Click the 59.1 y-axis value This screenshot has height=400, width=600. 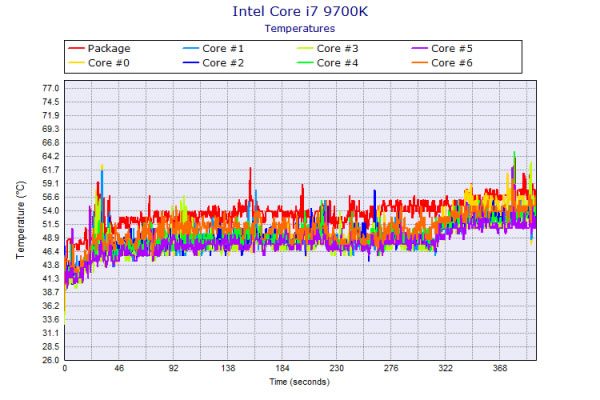tap(51, 183)
